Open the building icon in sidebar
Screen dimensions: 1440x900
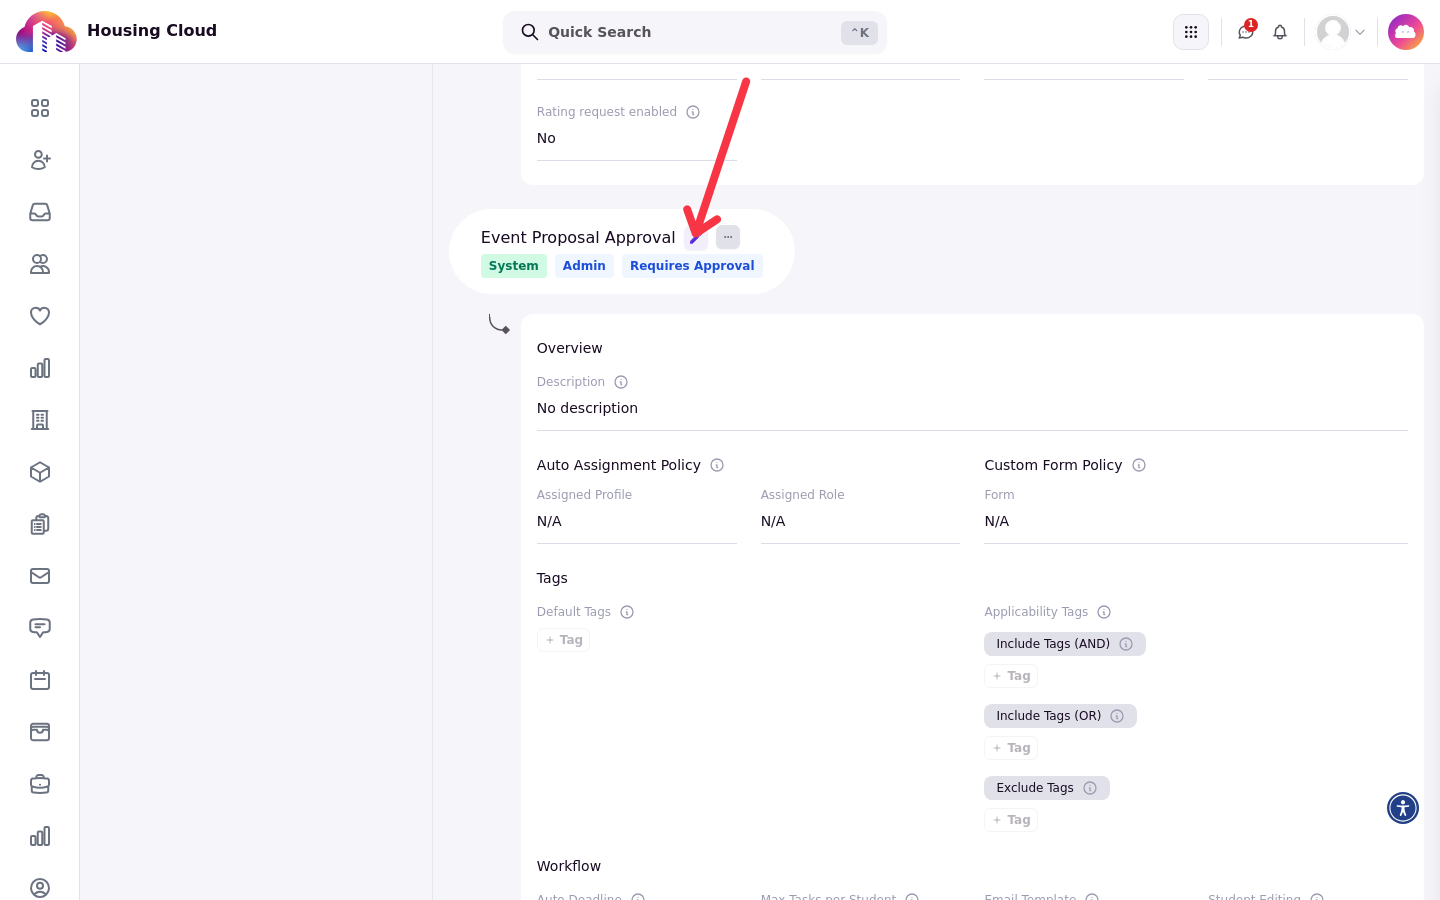[40, 420]
